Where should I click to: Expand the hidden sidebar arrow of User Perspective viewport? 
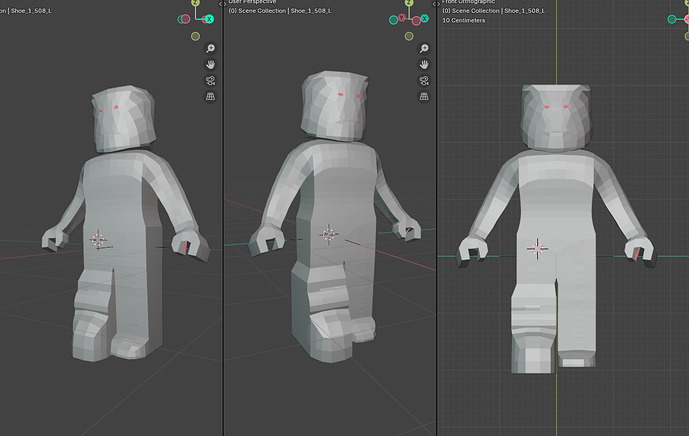click(x=434, y=4)
